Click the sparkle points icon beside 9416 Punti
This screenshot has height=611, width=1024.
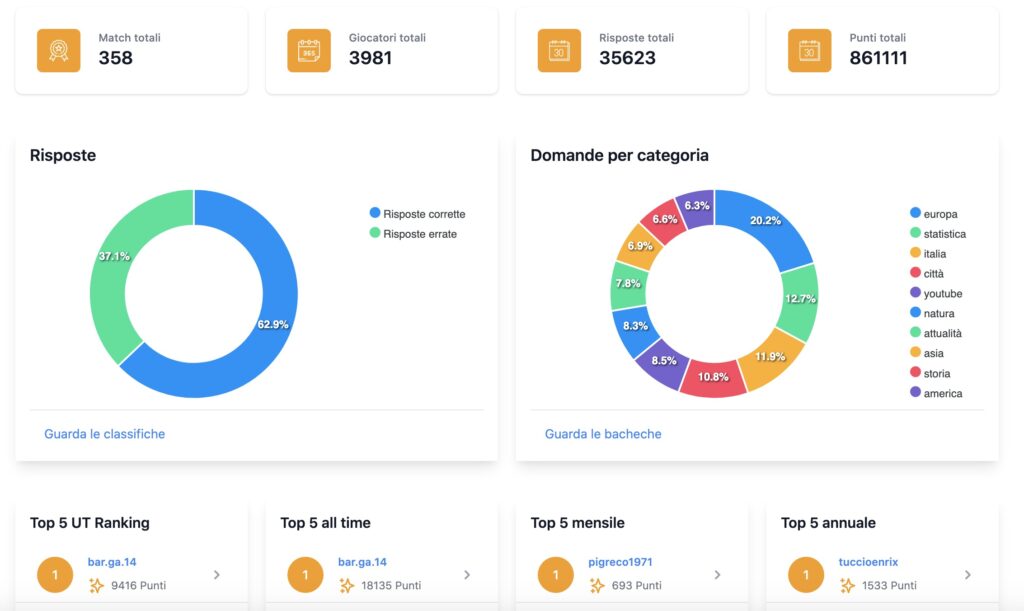click(96, 586)
